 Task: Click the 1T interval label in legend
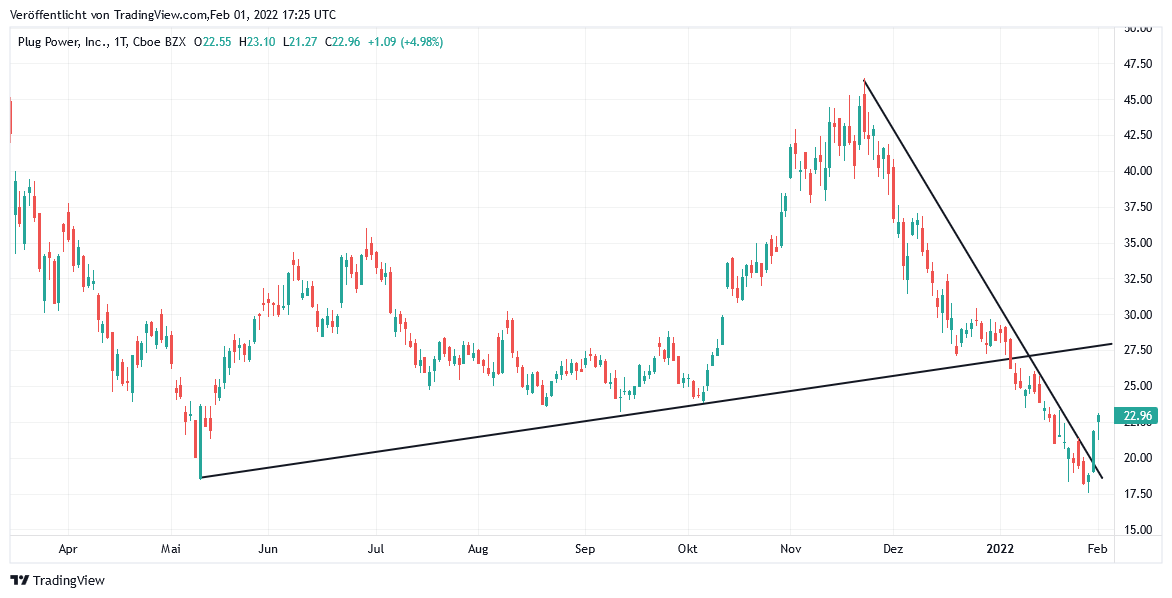click(122, 42)
